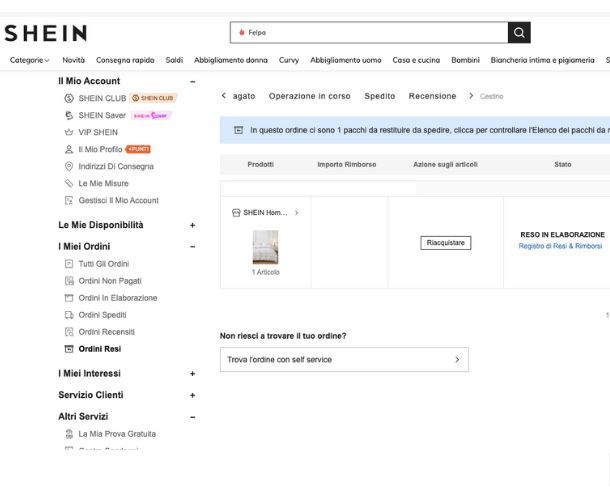Go to Consegna rapida section
The height and width of the screenshot is (500, 610).
pyautogui.click(x=125, y=60)
